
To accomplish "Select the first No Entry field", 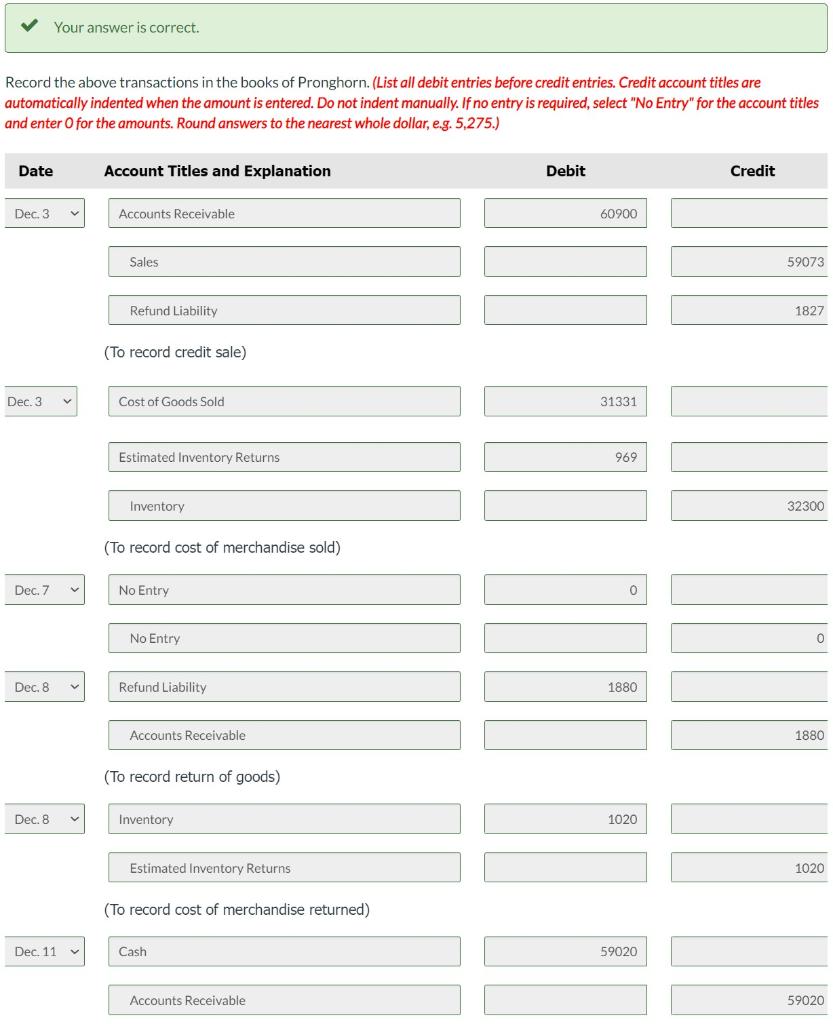I will tap(283, 589).
